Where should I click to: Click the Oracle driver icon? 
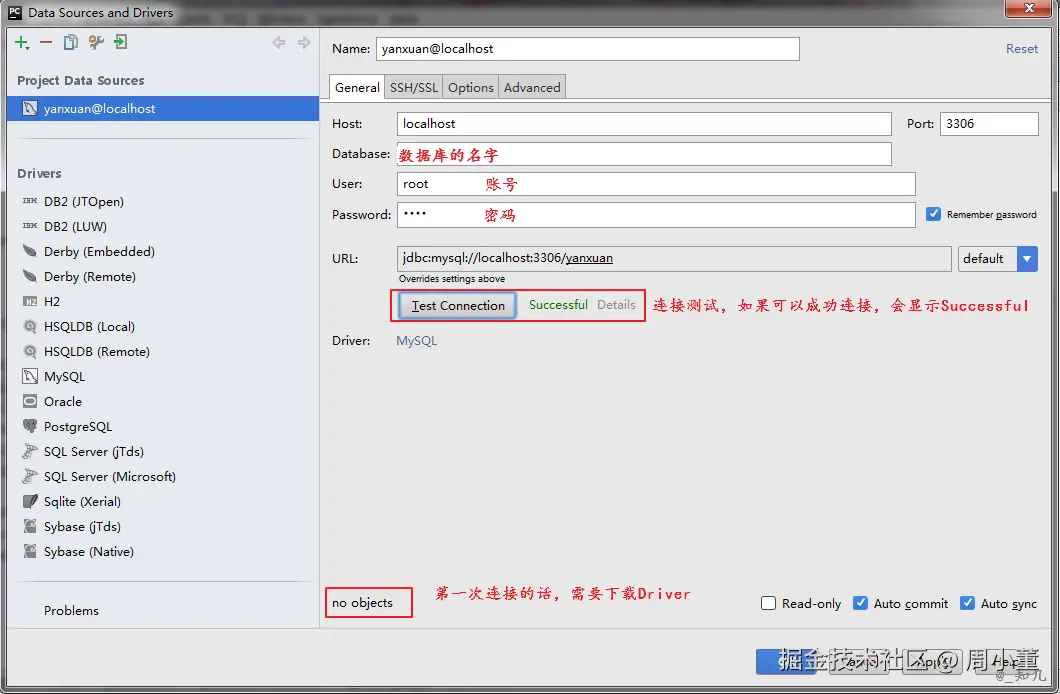[30, 401]
